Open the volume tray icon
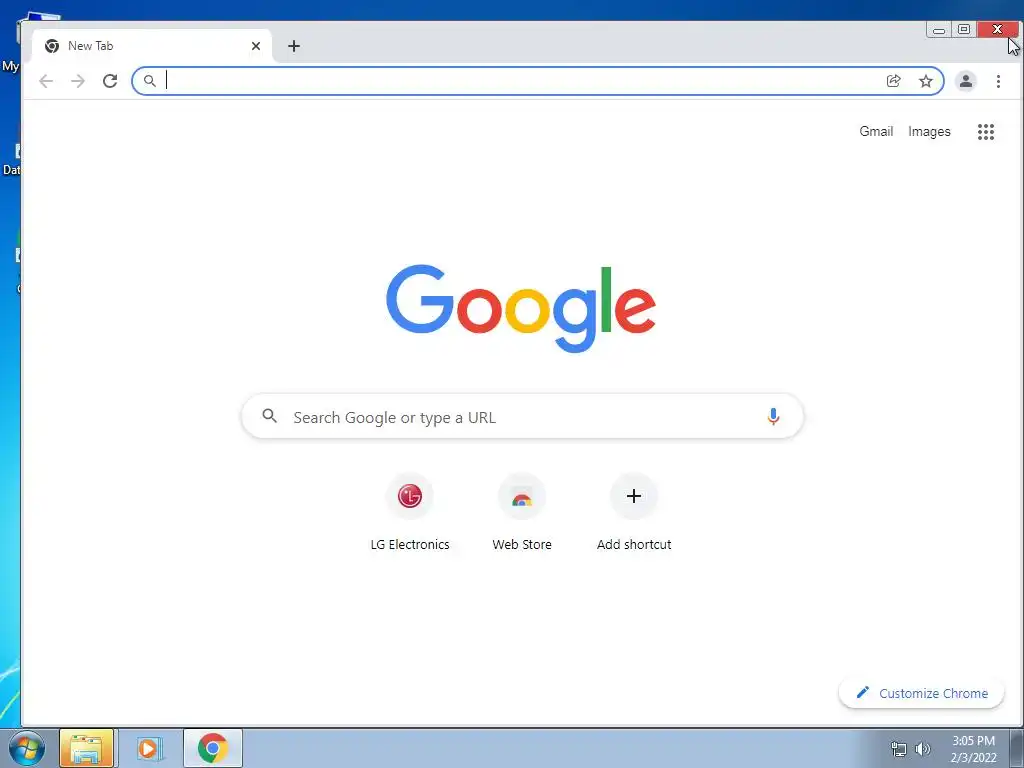 [x=923, y=749]
